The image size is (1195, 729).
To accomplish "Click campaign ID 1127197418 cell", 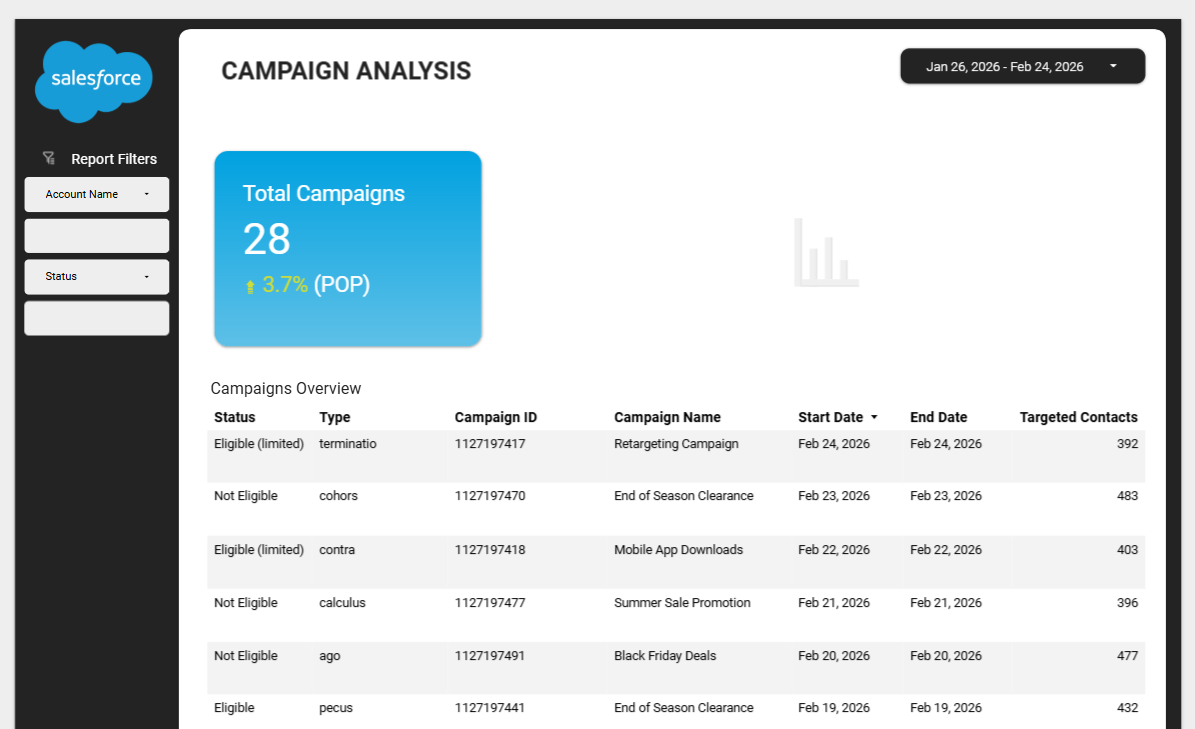I will pyautogui.click(x=490, y=550).
